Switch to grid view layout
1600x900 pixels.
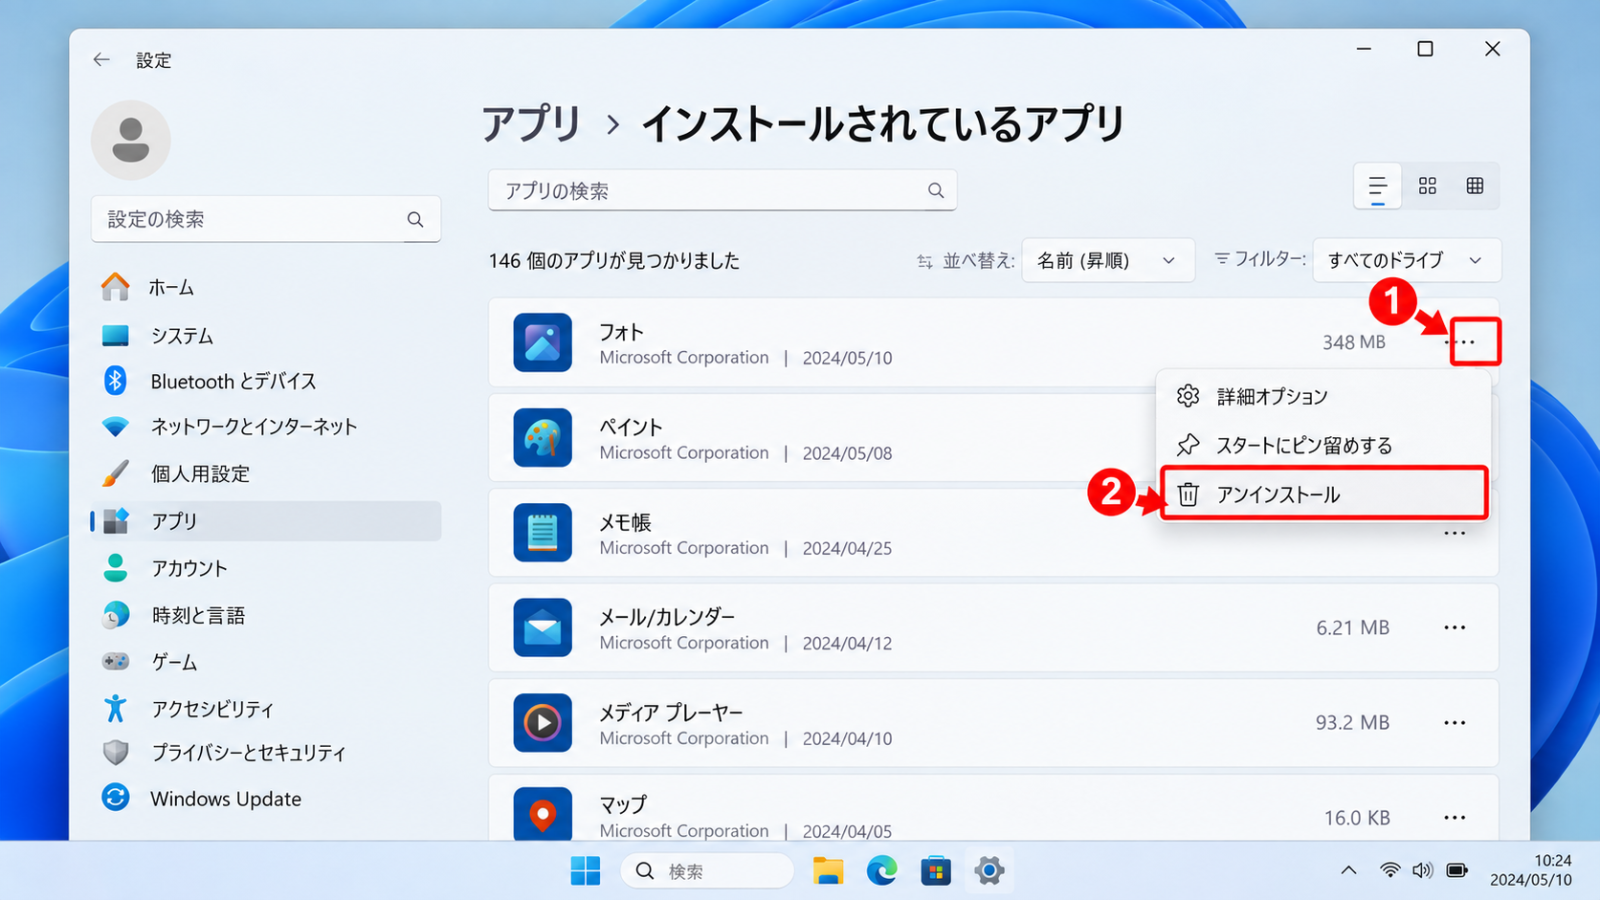click(1427, 186)
